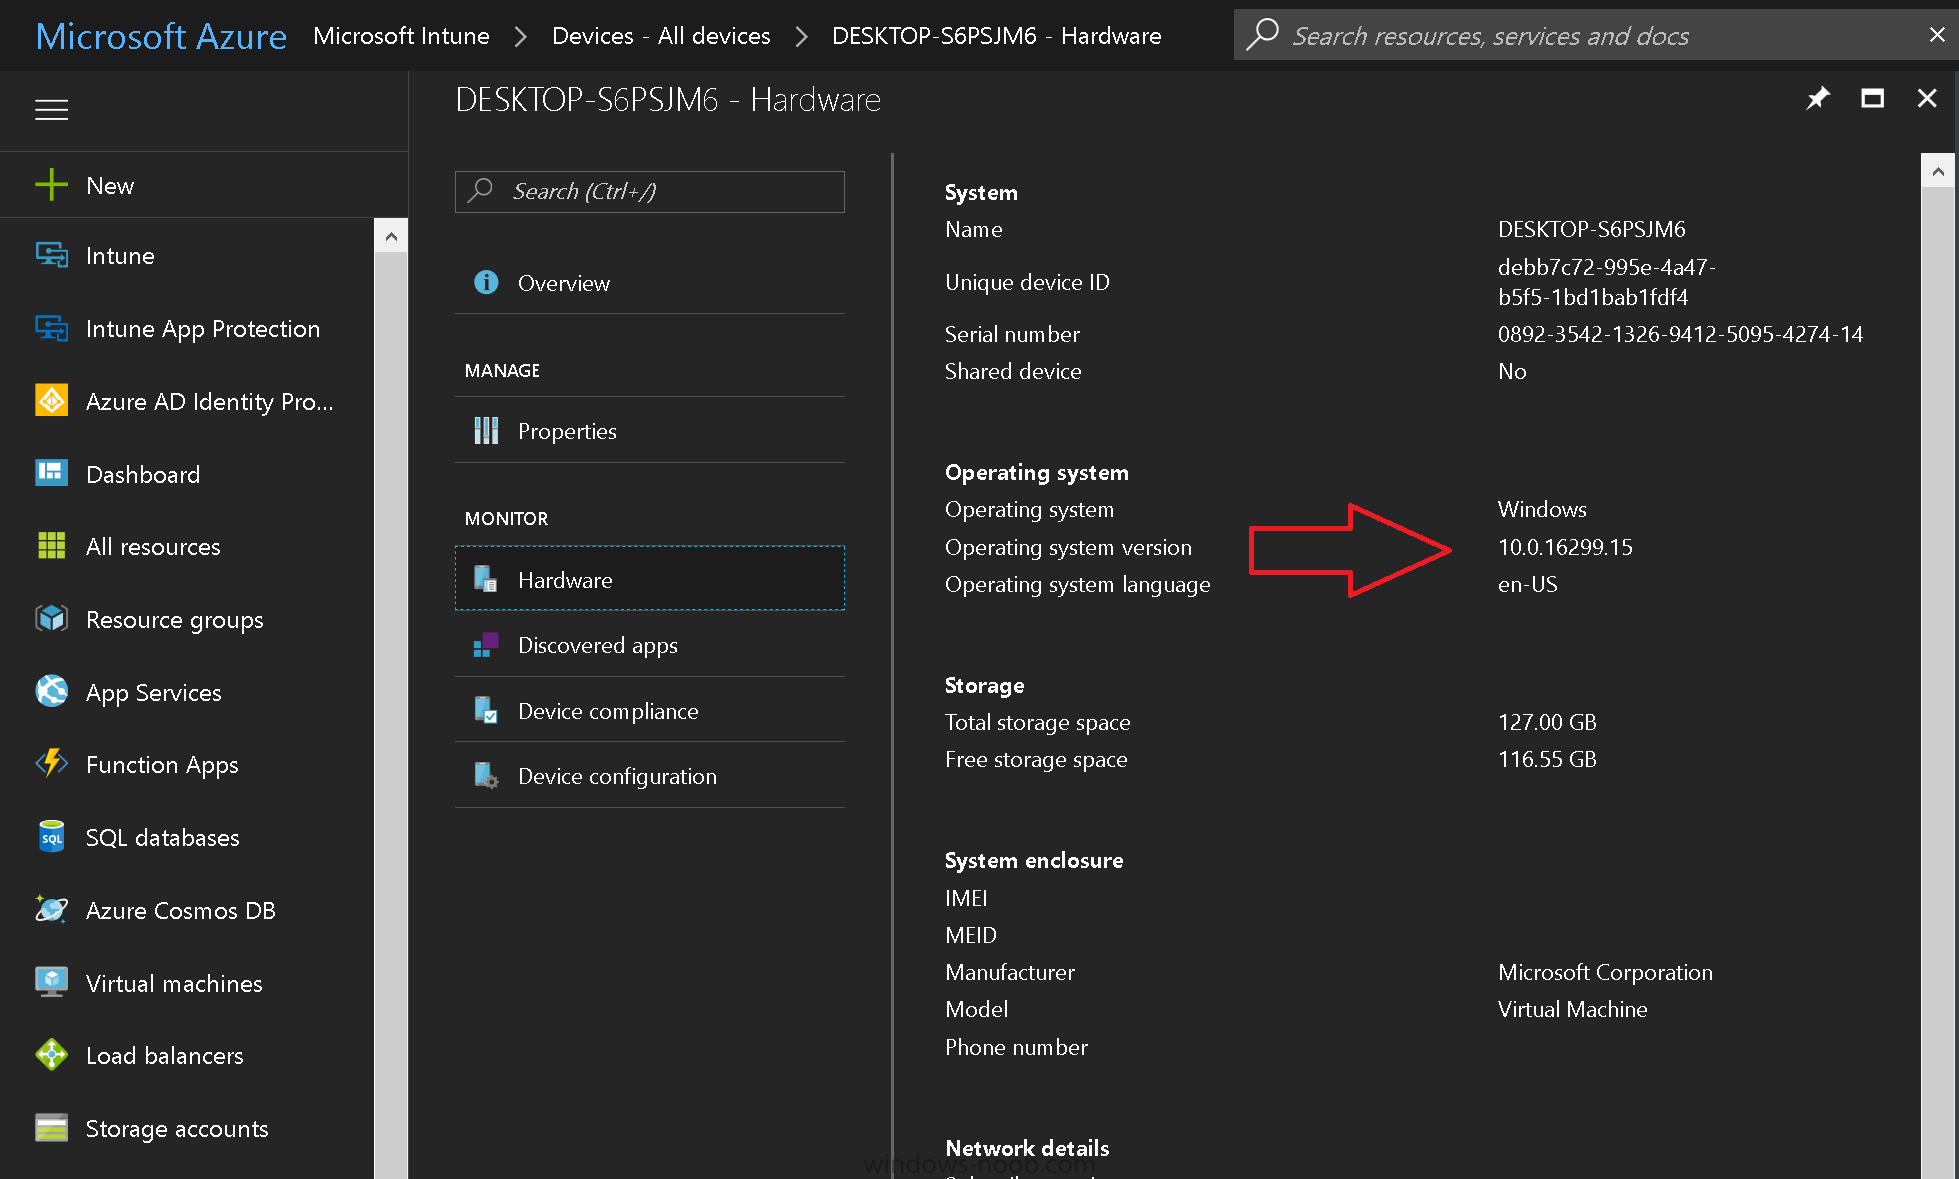Click the Shared device value No
This screenshot has height=1179, width=1959.
[1512, 371]
